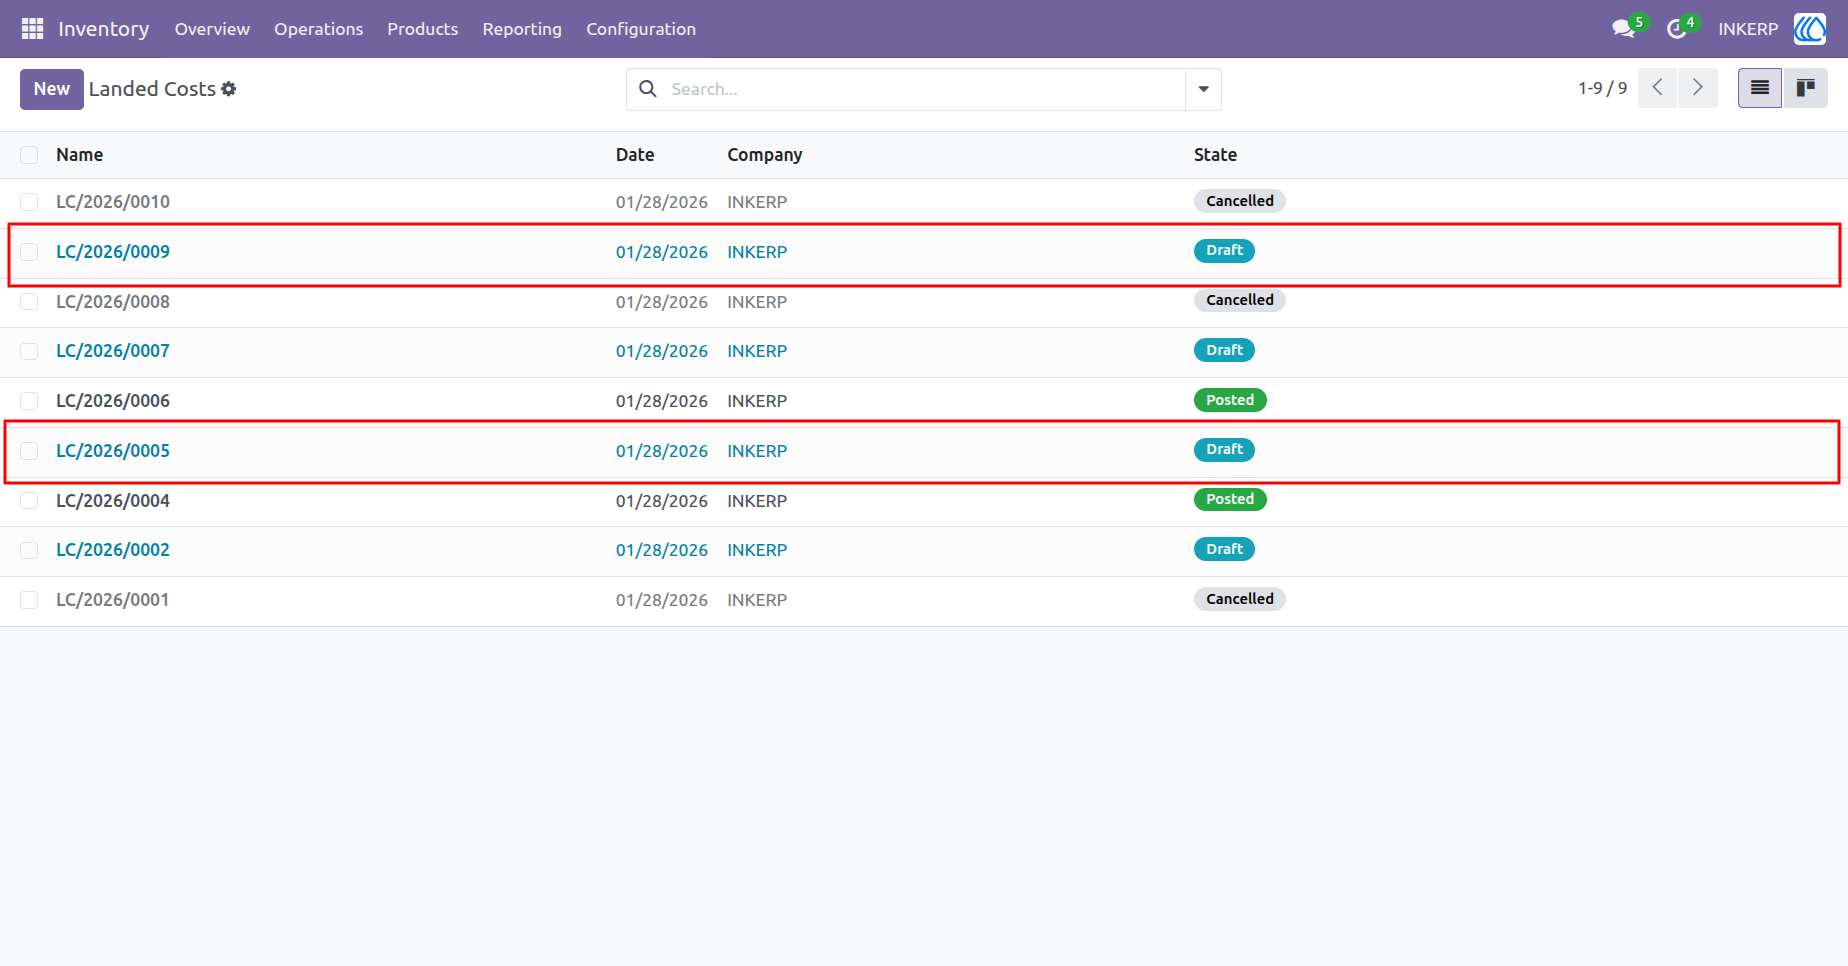The height and width of the screenshot is (966, 1848).
Task: Check the box for LC/2026/0009
Action: click(x=29, y=252)
